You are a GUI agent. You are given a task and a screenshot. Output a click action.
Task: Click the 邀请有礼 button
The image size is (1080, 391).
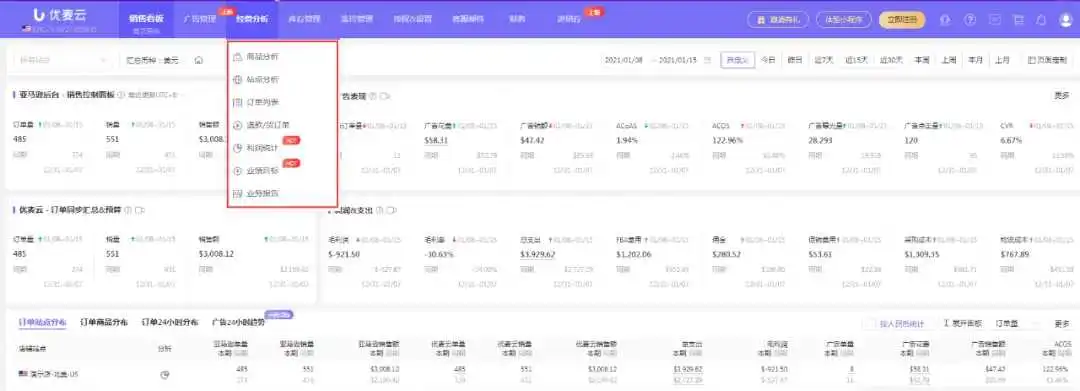pyautogui.click(x=778, y=19)
